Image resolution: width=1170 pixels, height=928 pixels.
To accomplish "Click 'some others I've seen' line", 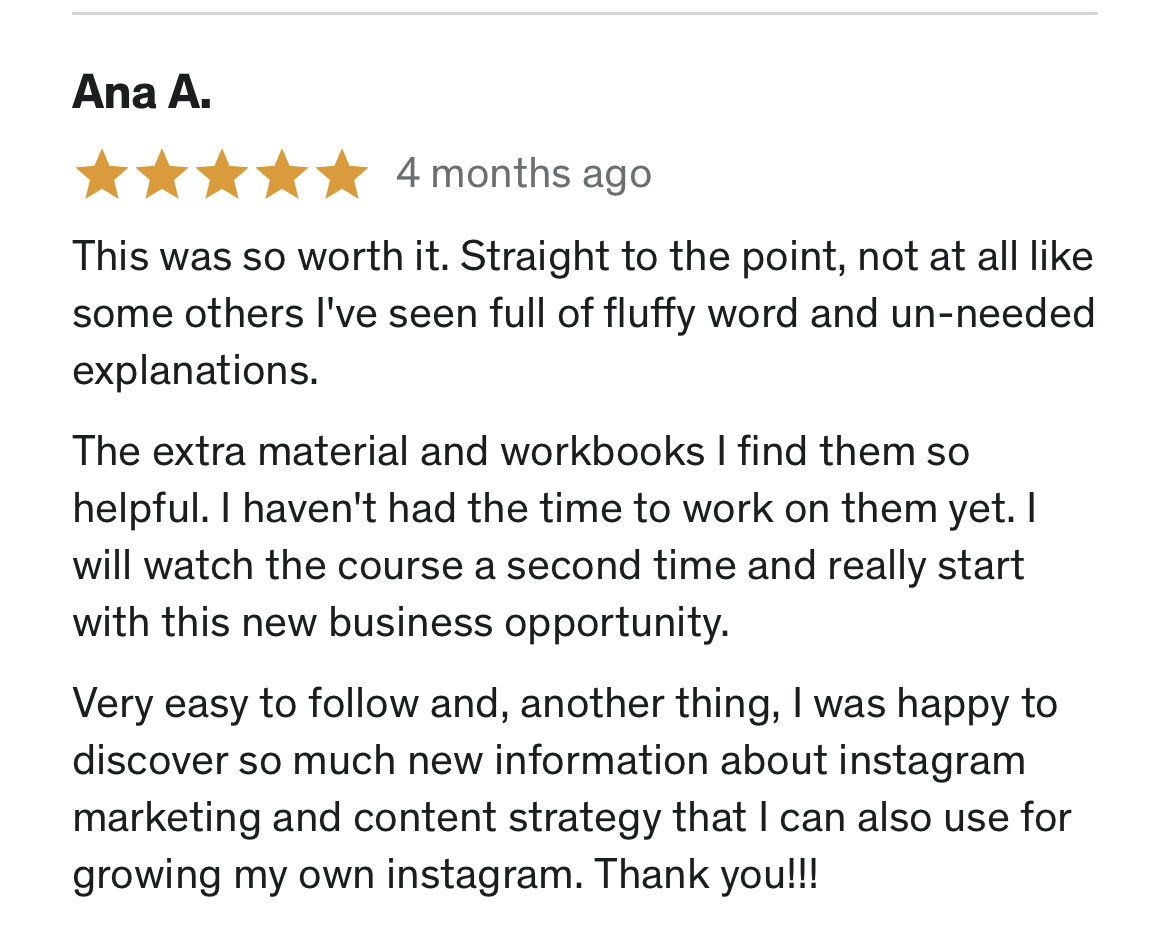I will [584, 314].
